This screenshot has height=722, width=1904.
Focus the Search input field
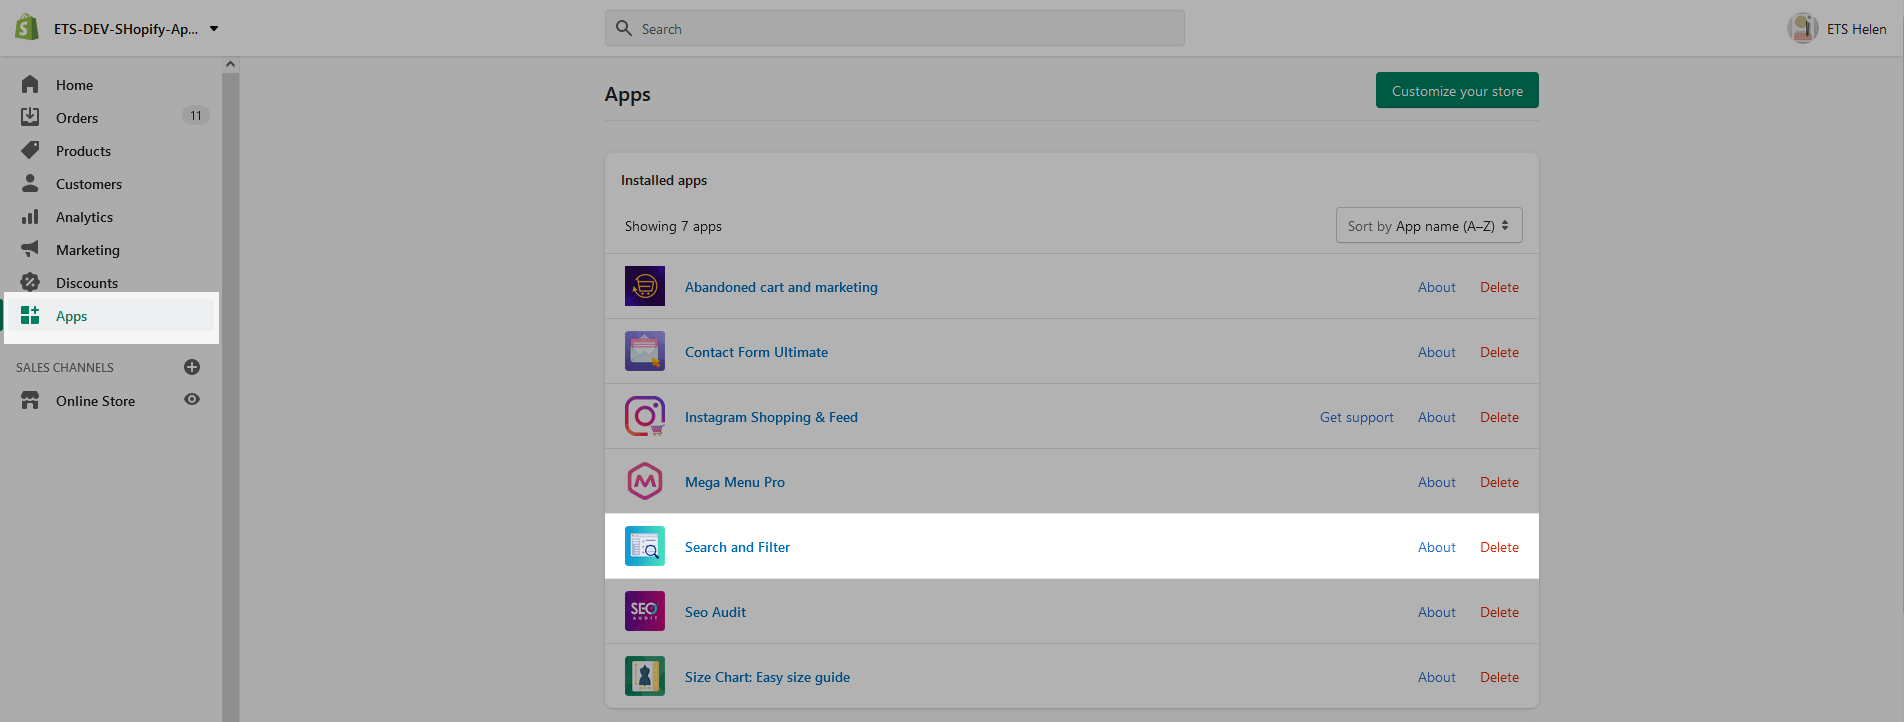(894, 28)
